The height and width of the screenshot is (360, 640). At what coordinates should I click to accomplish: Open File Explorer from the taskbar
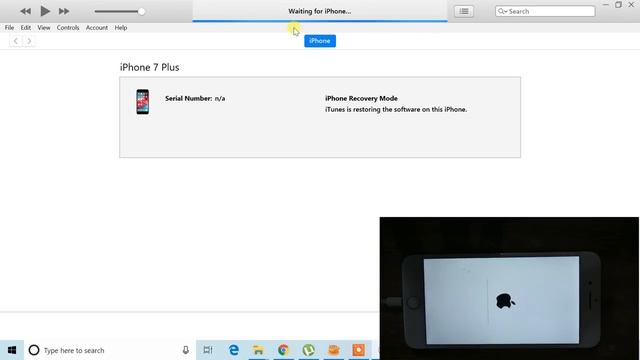pyautogui.click(x=258, y=350)
